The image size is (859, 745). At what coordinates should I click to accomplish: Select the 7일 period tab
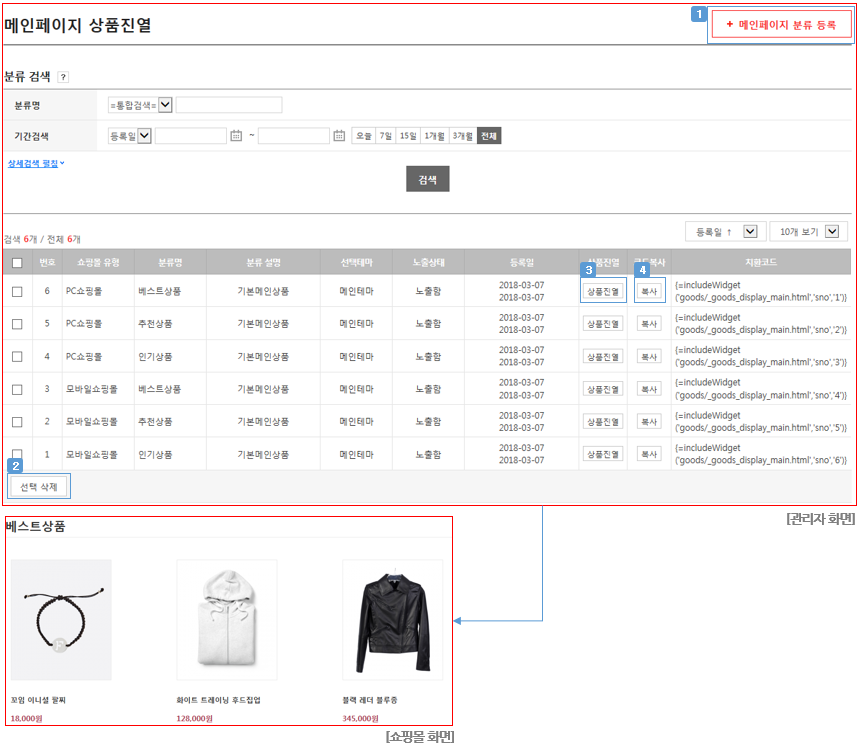coord(386,136)
